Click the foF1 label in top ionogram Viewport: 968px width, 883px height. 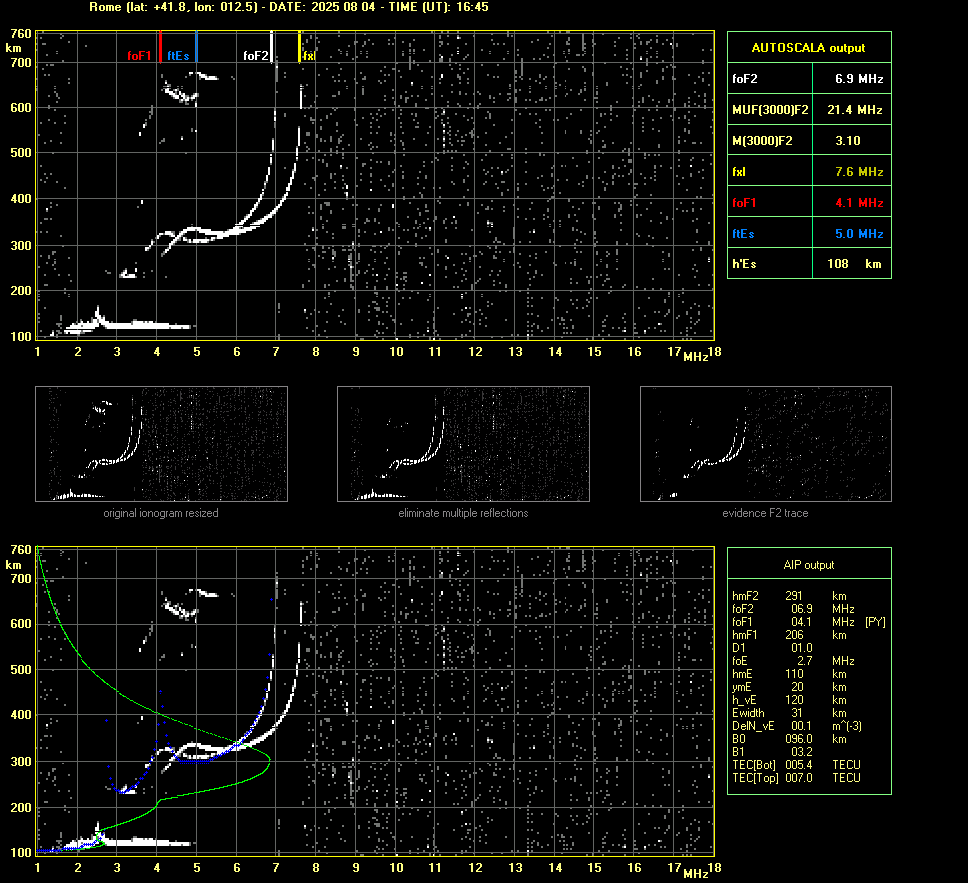coord(140,56)
